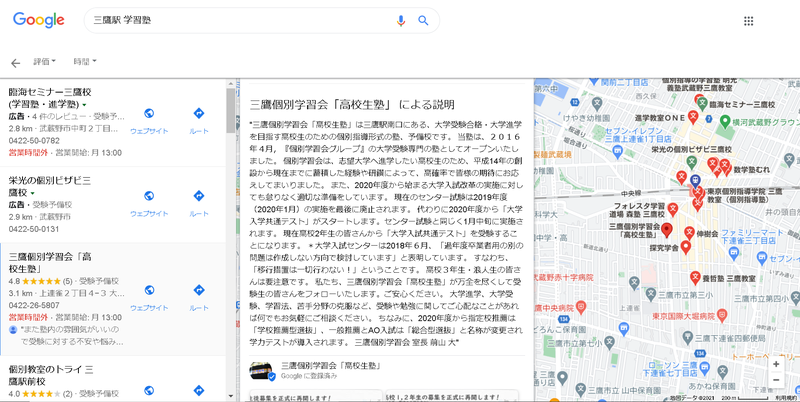Click the 三鷹個別学習会「高校生塾」による説明 heading
The height and width of the screenshot is (402, 800).
point(352,105)
